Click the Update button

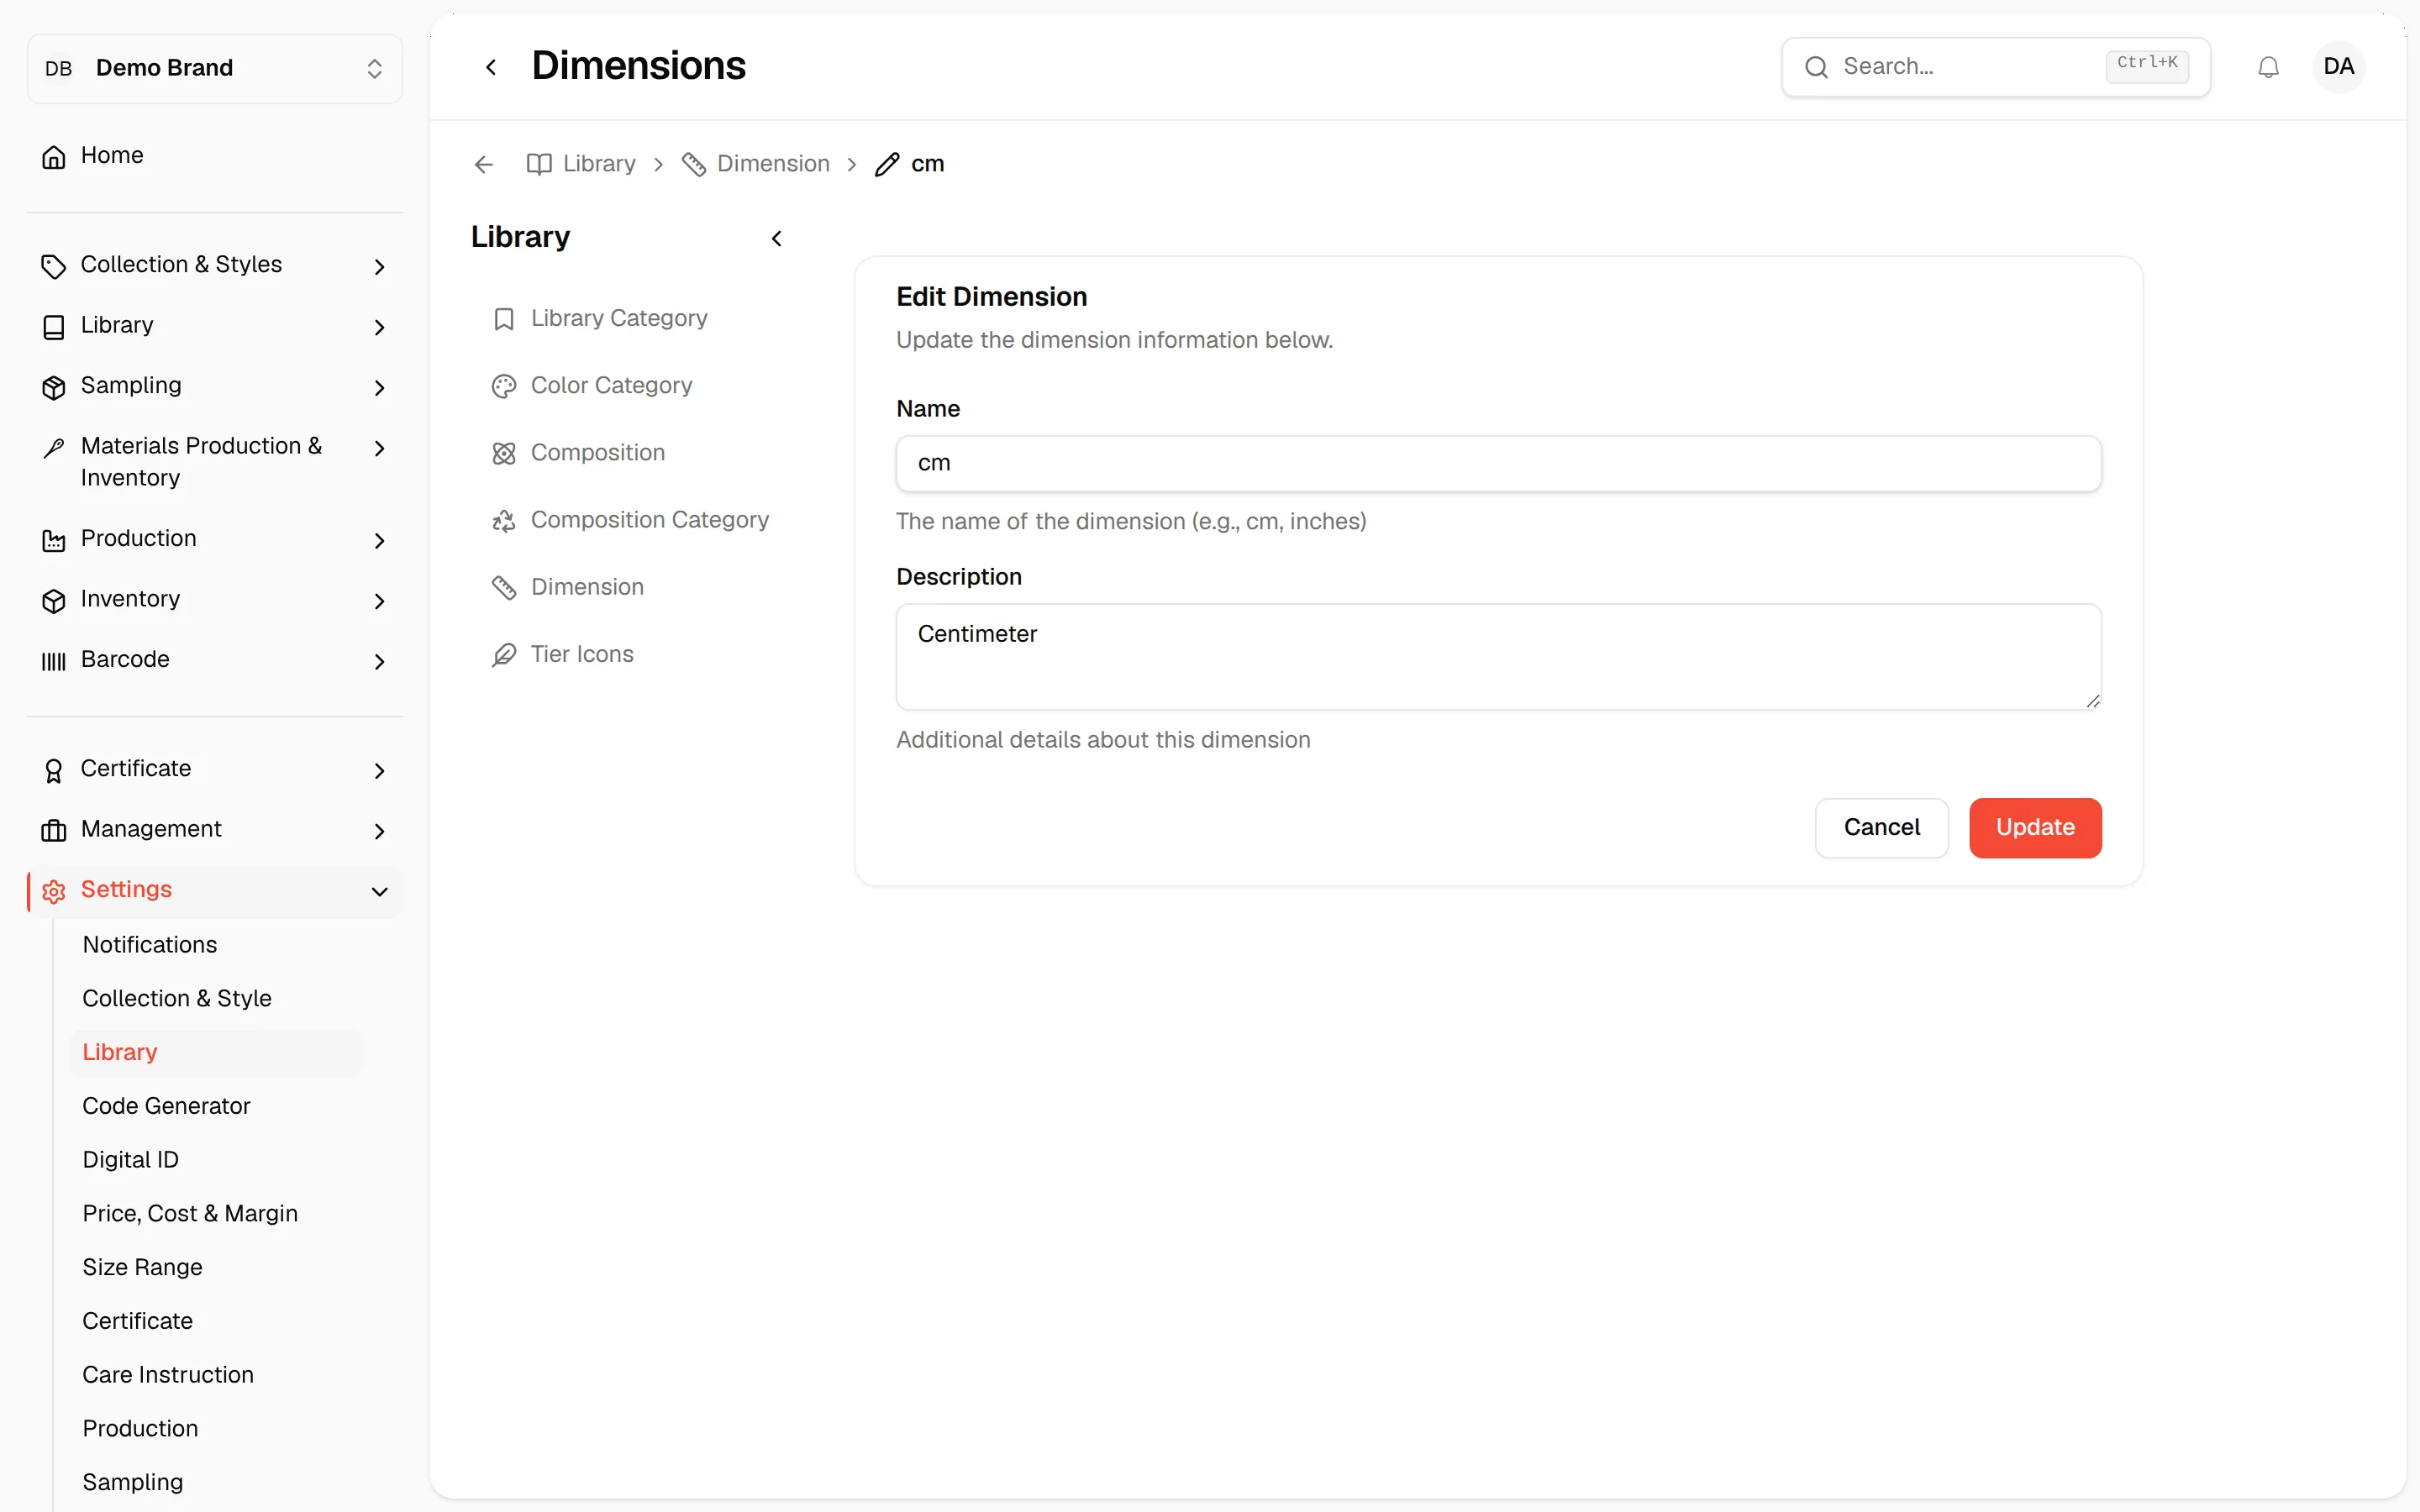click(2035, 827)
